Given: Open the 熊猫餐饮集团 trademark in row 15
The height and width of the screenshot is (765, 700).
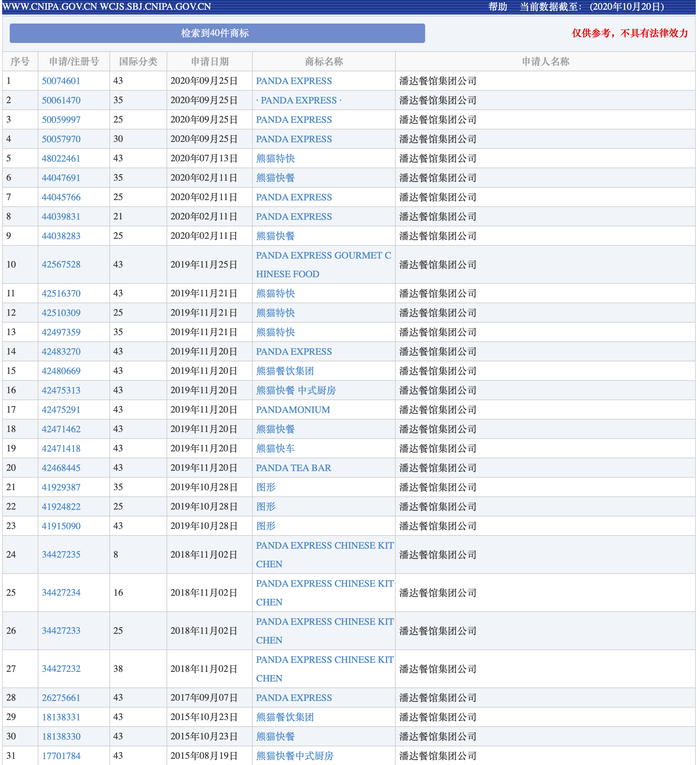Looking at the screenshot, I should pos(285,371).
